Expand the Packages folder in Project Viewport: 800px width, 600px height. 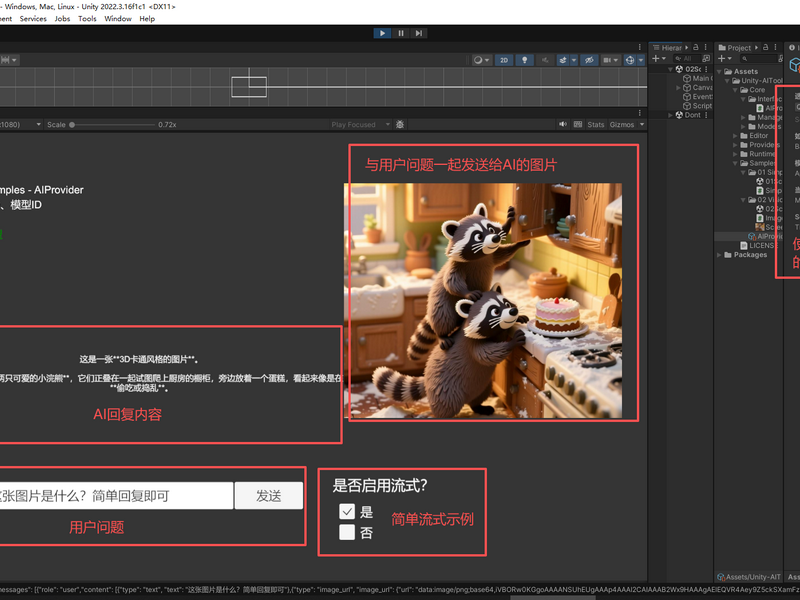coord(719,255)
